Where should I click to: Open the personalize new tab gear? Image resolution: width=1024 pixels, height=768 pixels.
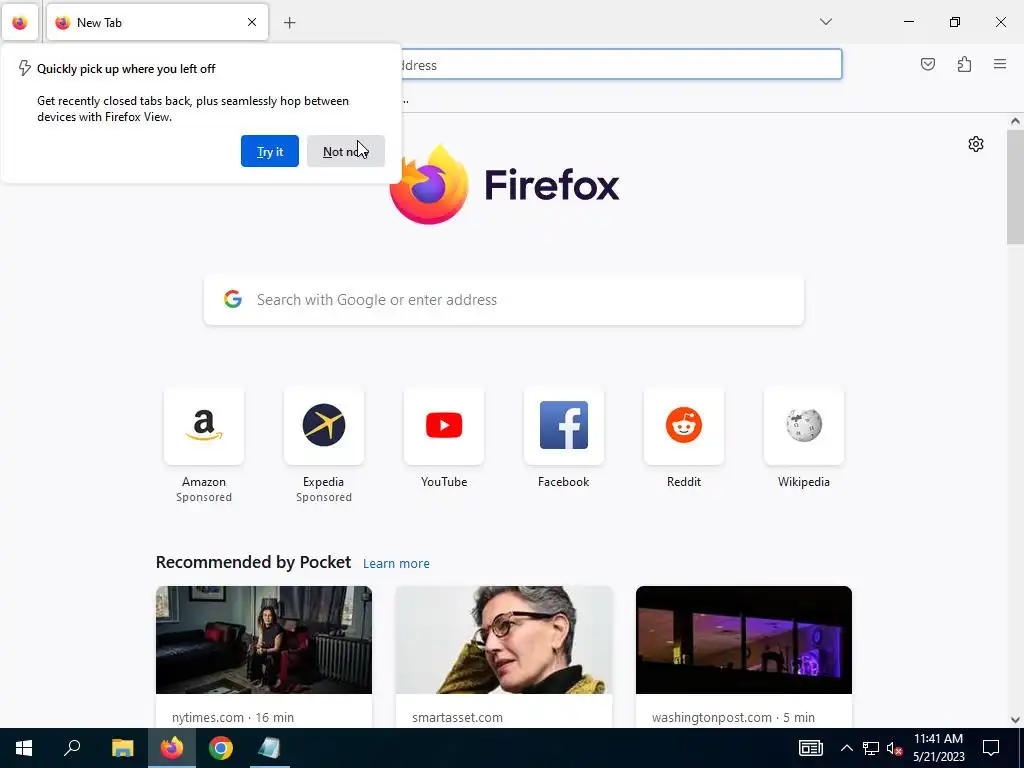[976, 144]
